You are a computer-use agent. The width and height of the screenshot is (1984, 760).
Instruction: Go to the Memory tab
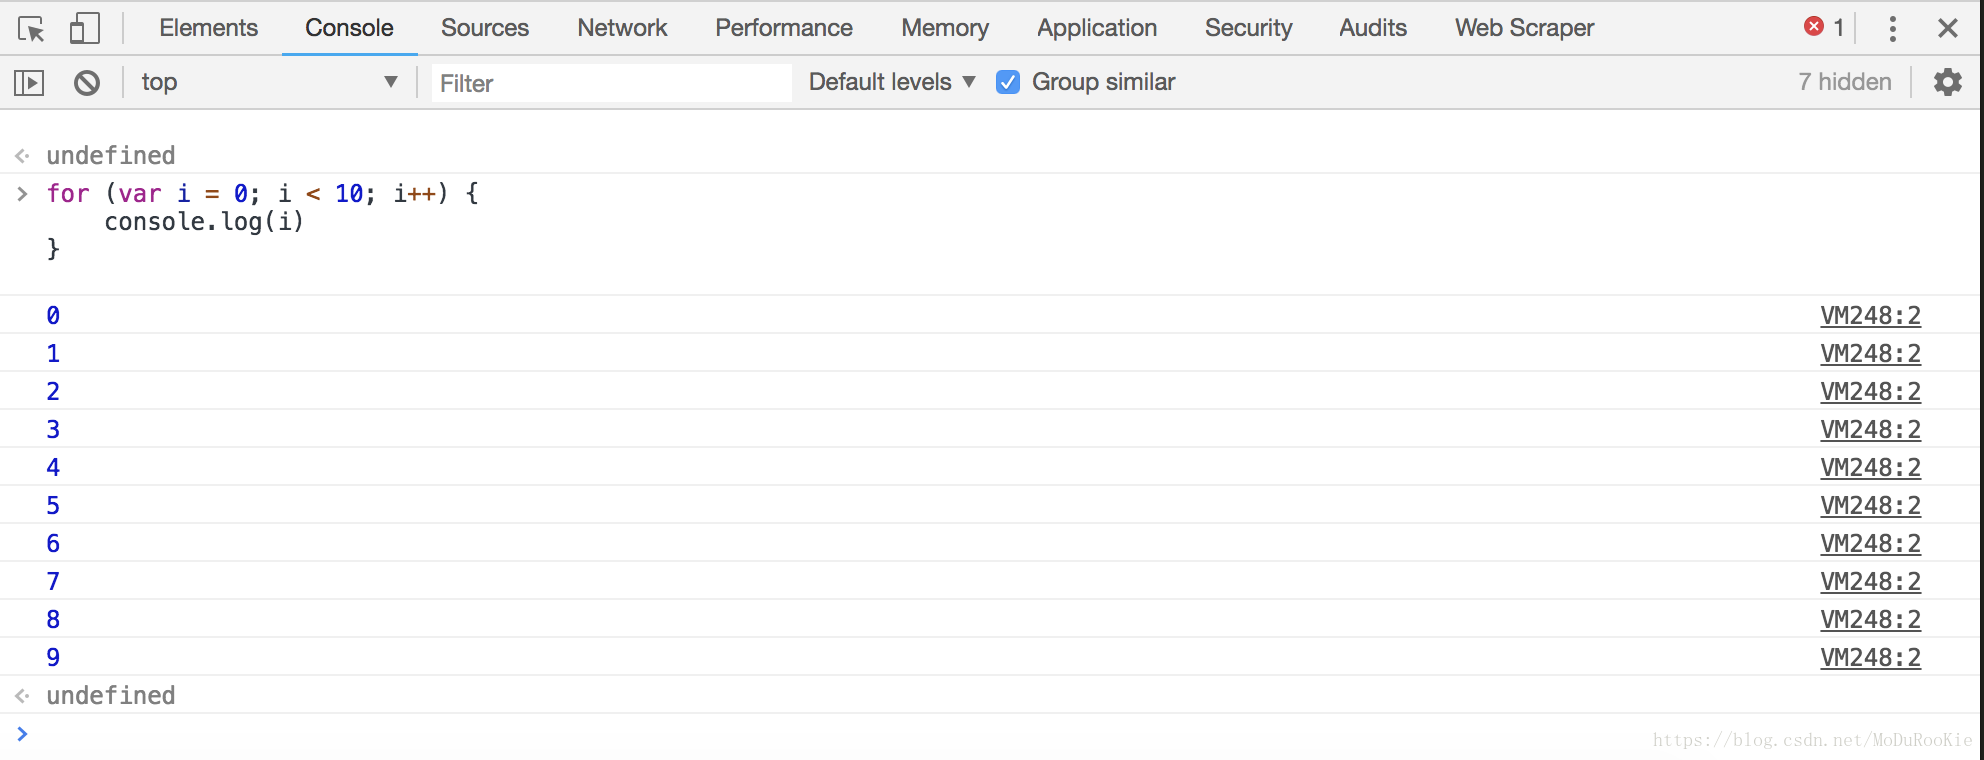coord(945,28)
